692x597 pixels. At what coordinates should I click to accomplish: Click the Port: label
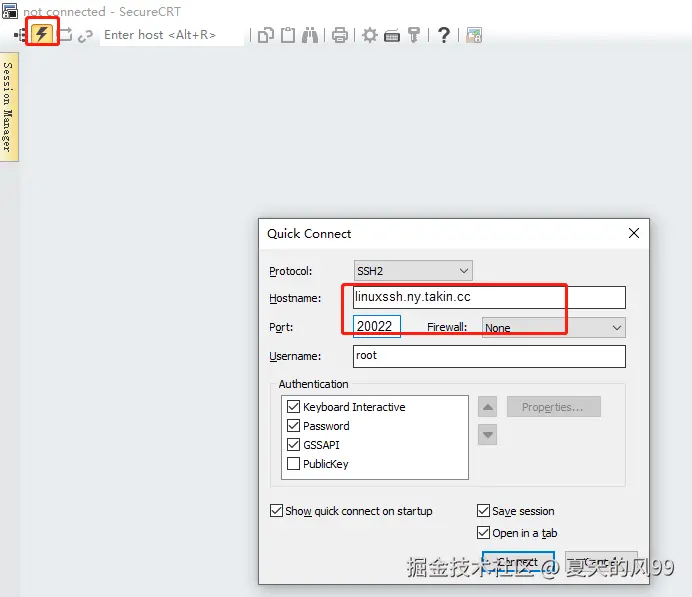pyautogui.click(x=281, y=327)
